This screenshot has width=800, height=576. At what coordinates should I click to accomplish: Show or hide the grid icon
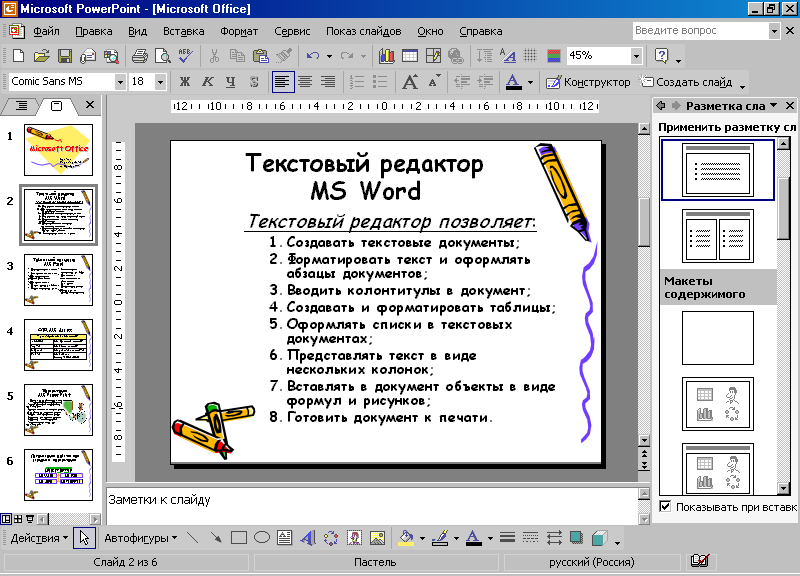coord(530,55)
